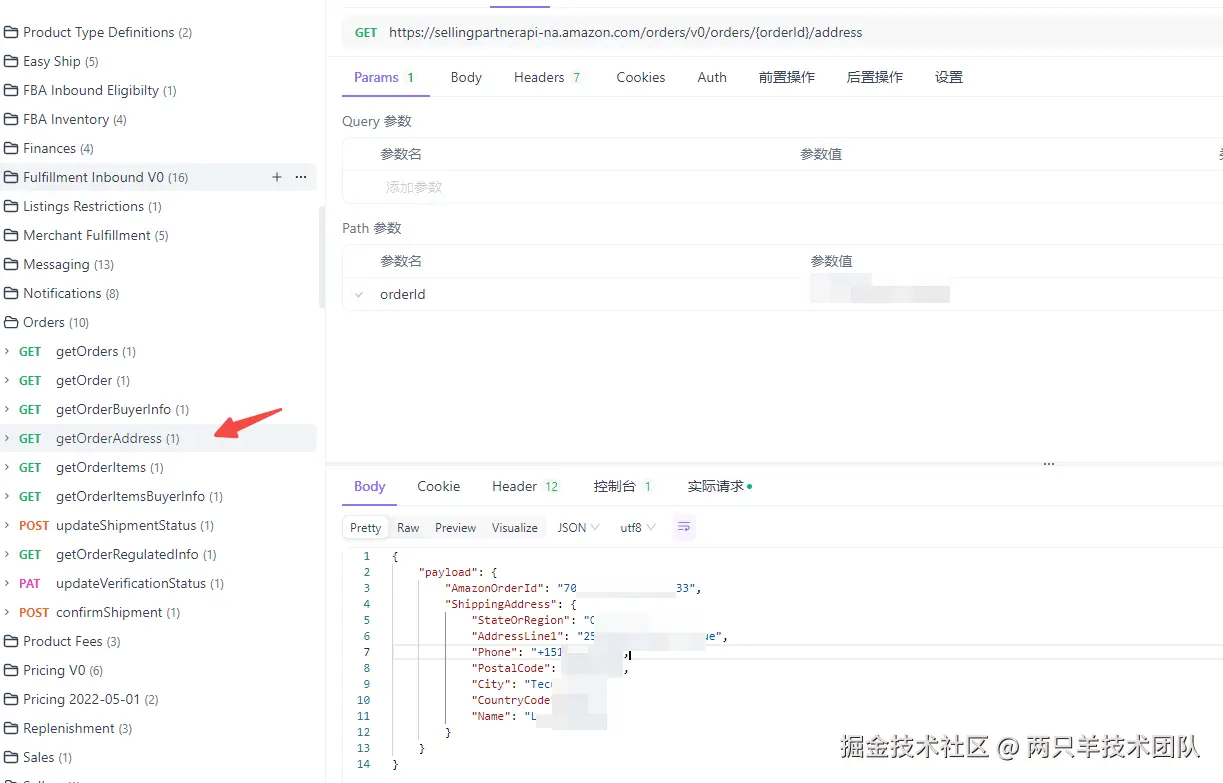Image resolution: width=1223 pixels, height=783 pixels.
Task: Click the Messaging folder icon
Action: (11, 264)
